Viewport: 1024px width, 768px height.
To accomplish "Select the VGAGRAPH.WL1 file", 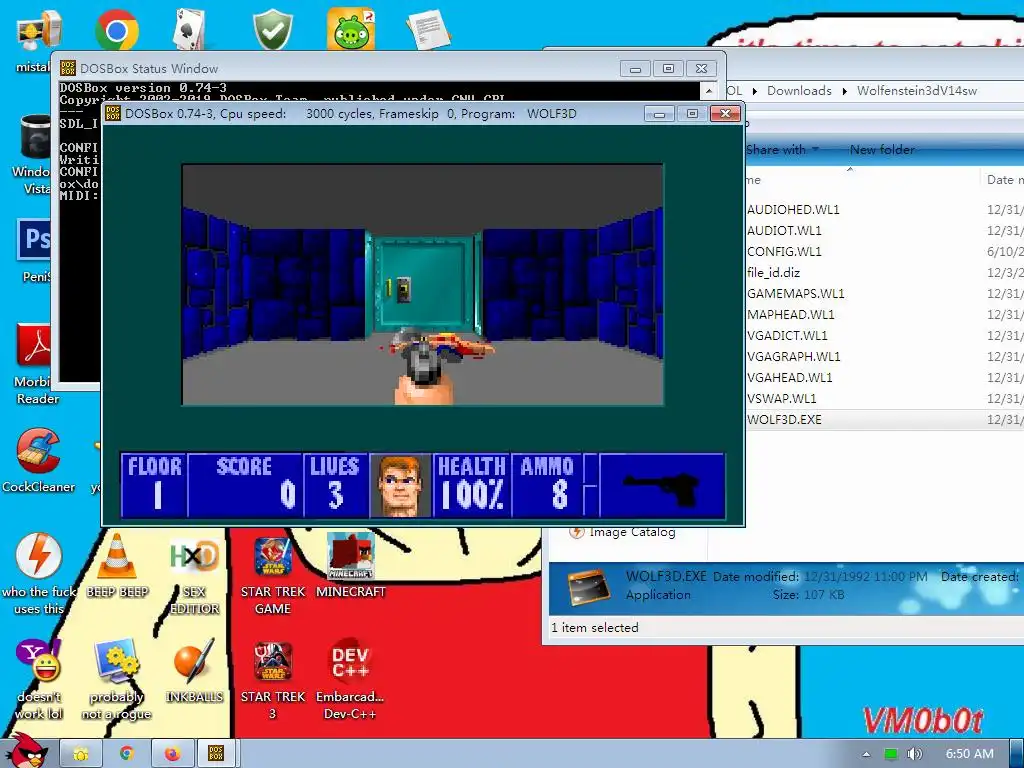I will tap(793, 356).
